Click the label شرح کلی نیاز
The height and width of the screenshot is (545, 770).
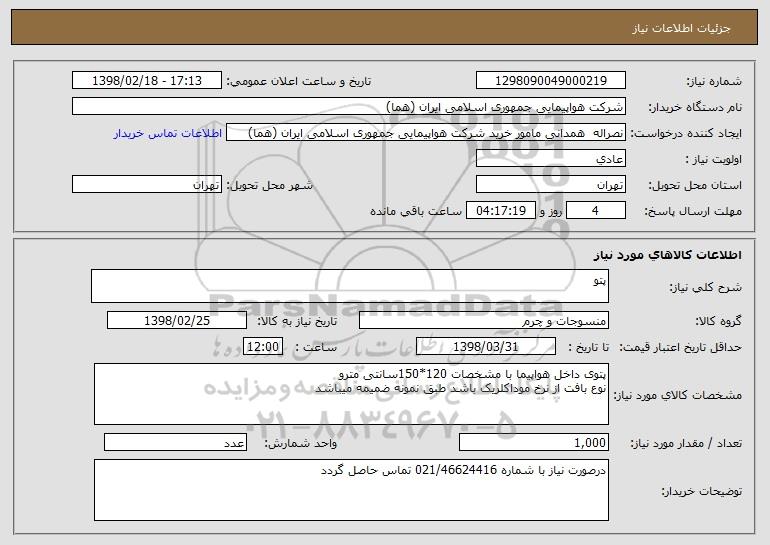click(x=705, y=288)
